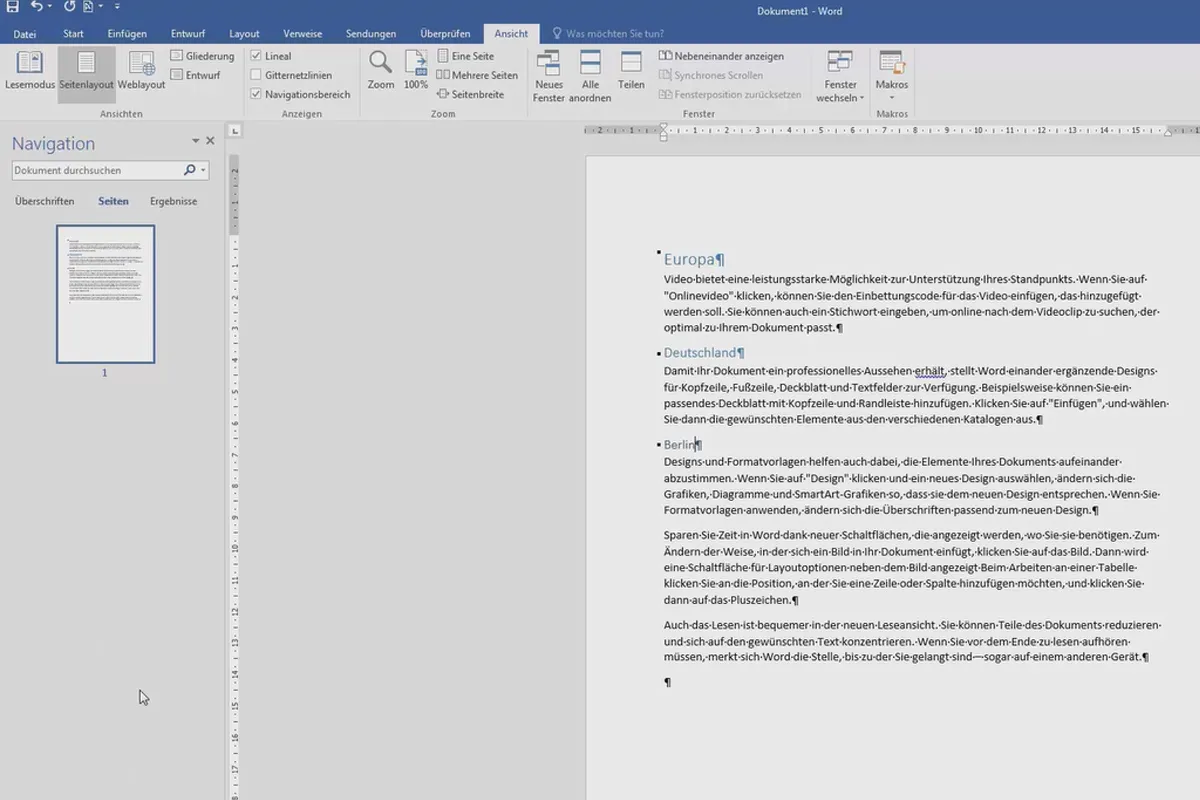
Task: Set zoom to 100%
Action: coord(416,70)
